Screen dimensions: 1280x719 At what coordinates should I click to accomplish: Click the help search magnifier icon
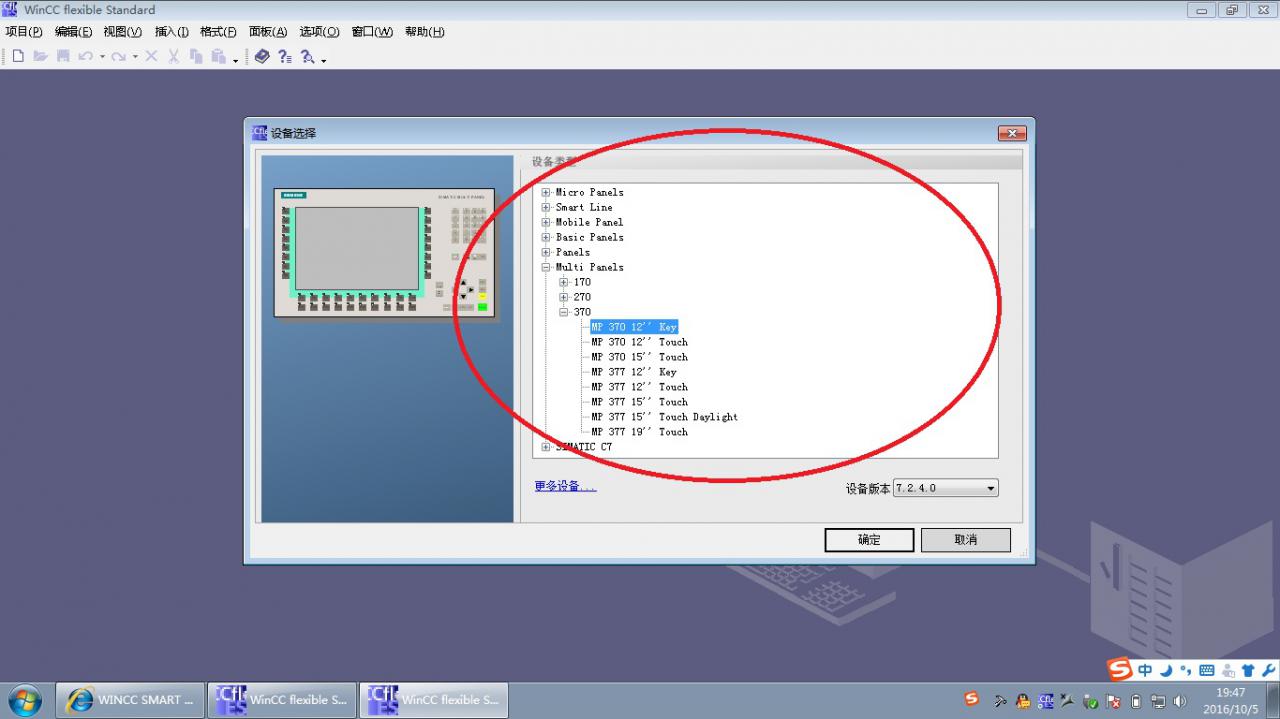pos(307,57)
